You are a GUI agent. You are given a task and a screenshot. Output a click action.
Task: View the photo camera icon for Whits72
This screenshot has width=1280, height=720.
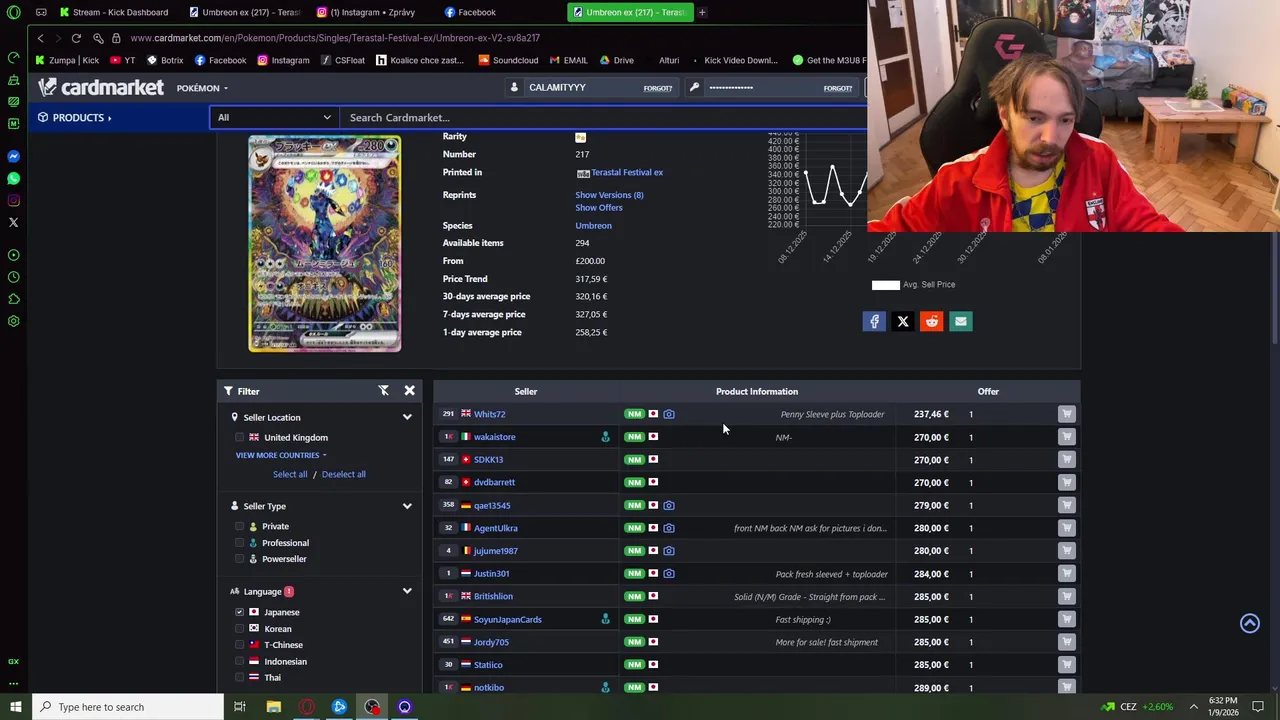pos(669,414)
